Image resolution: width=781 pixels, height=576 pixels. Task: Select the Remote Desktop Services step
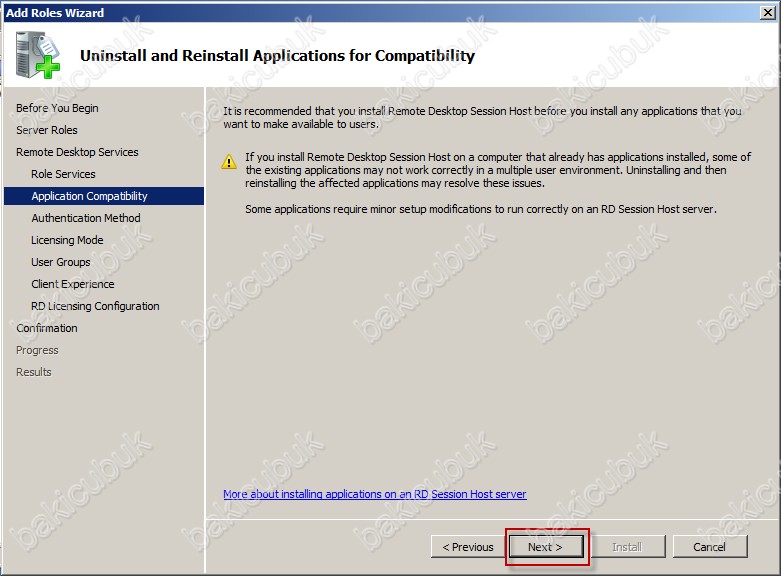[x=77, y=152]
